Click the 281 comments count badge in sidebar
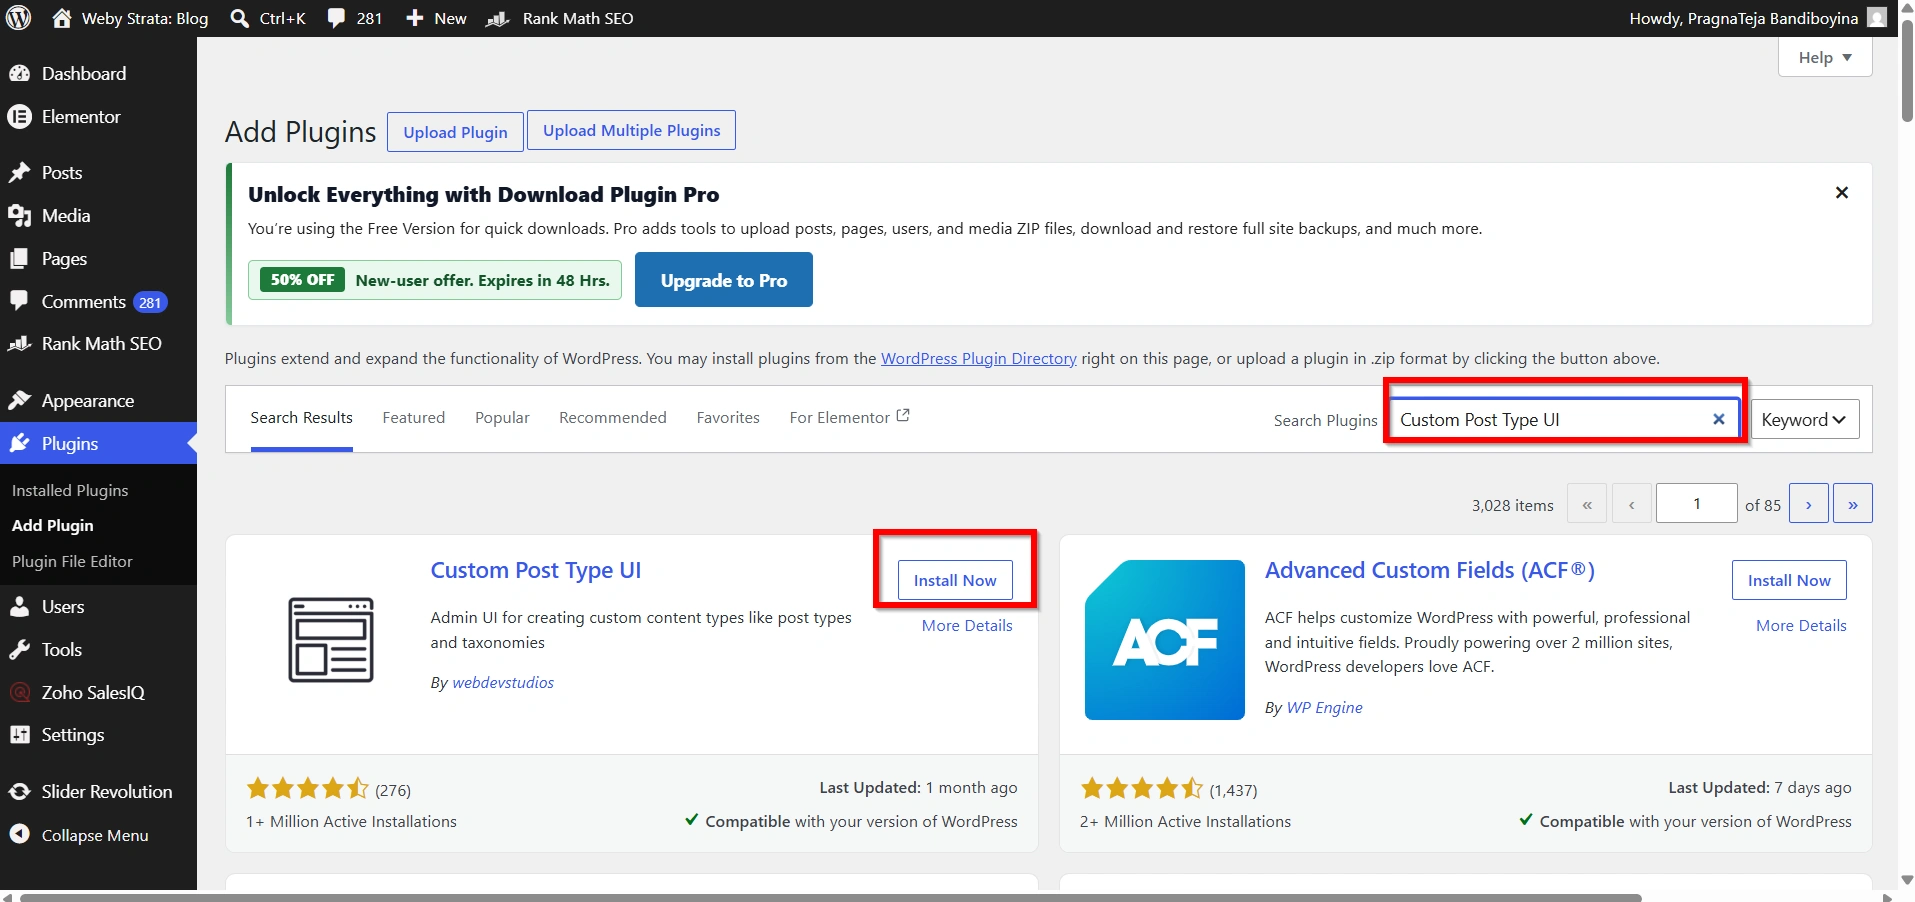 coord(150,303)
